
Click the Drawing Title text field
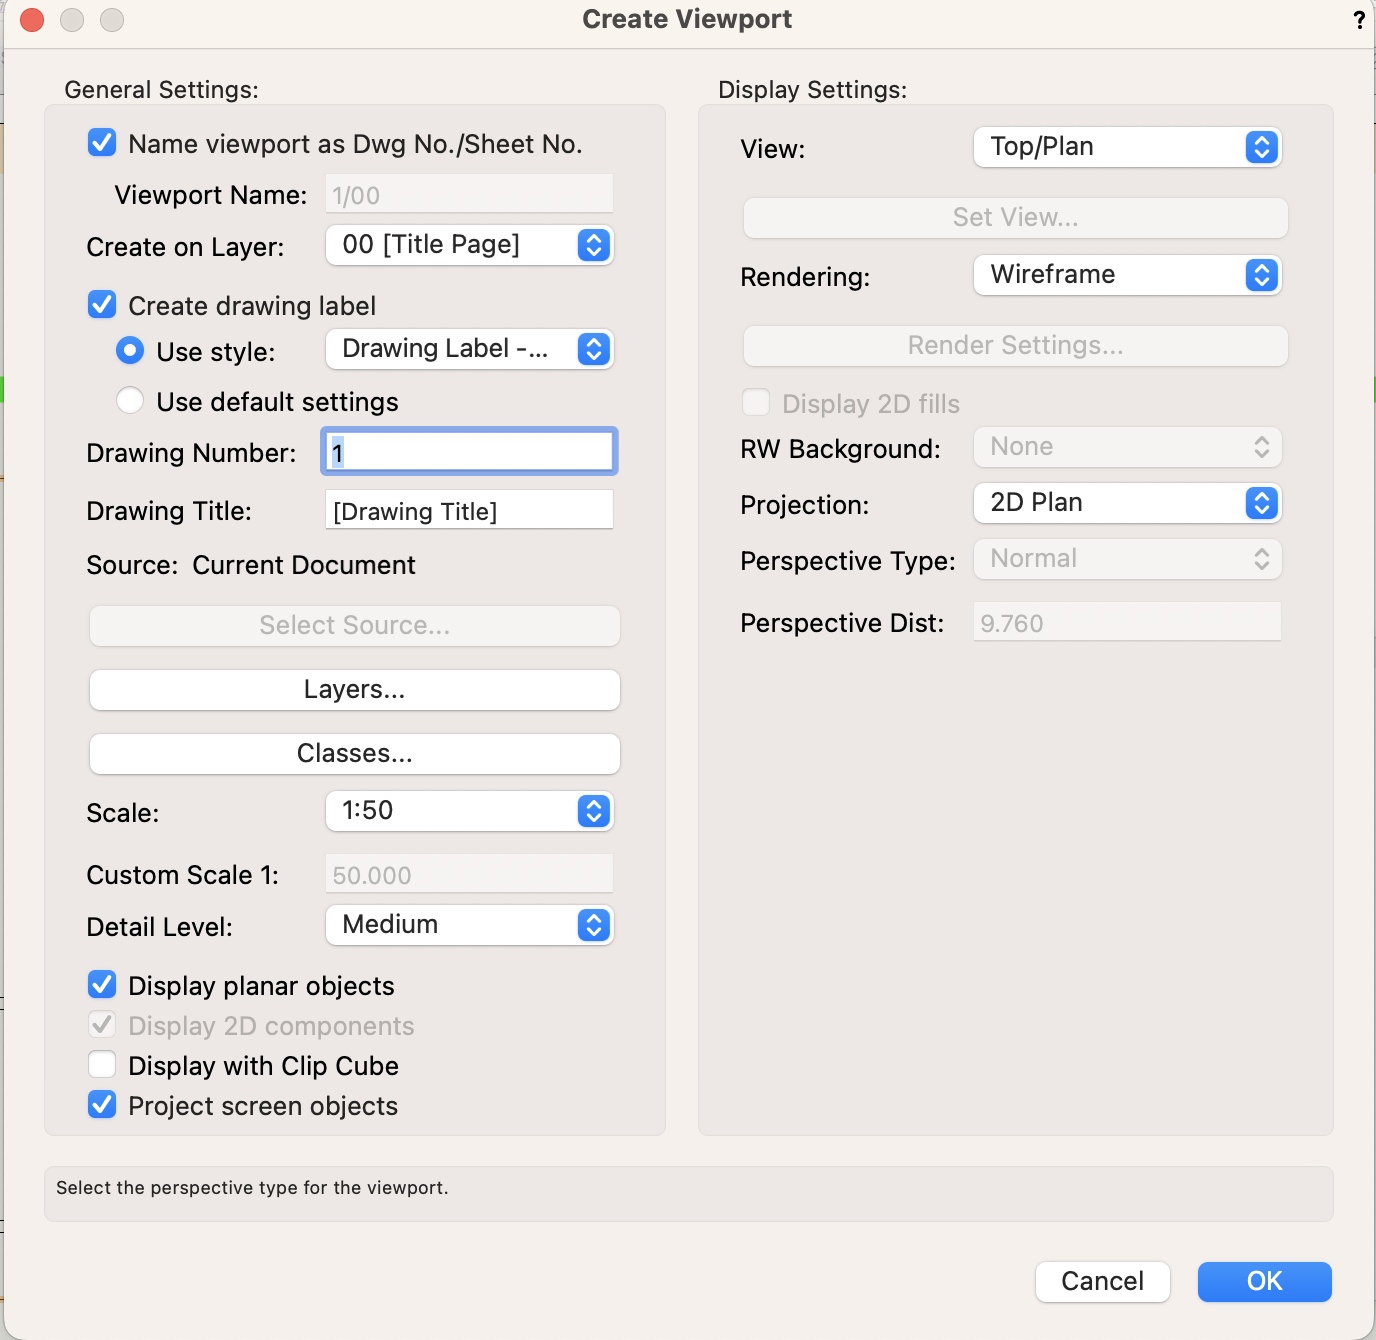coord(469,510)
